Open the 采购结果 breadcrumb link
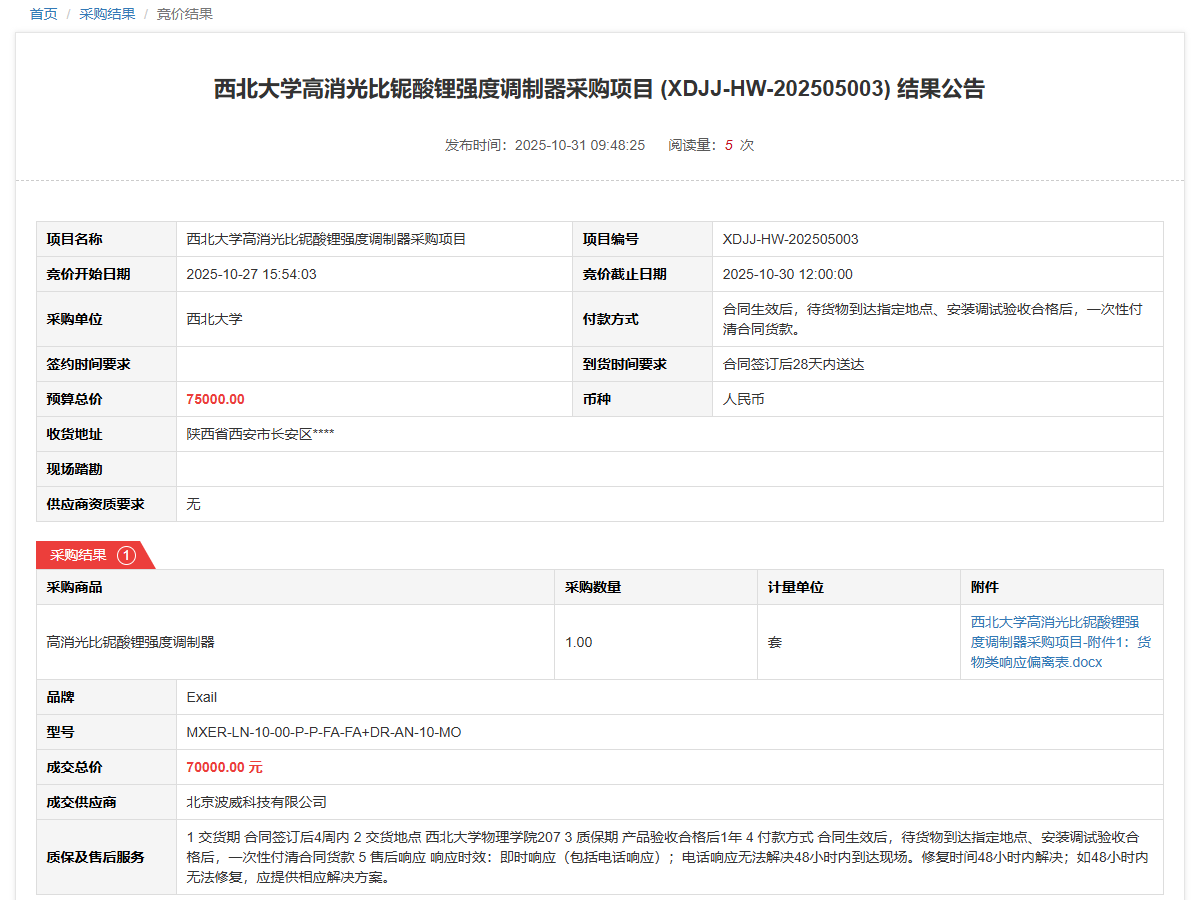 click(x=107, y=14)
